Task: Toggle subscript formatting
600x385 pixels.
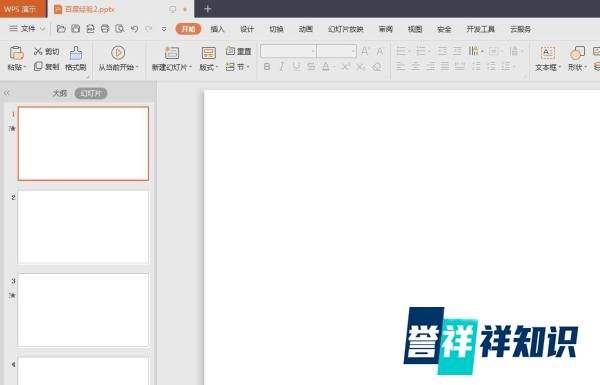Action: pyautogui.click(x=360, y=67)
